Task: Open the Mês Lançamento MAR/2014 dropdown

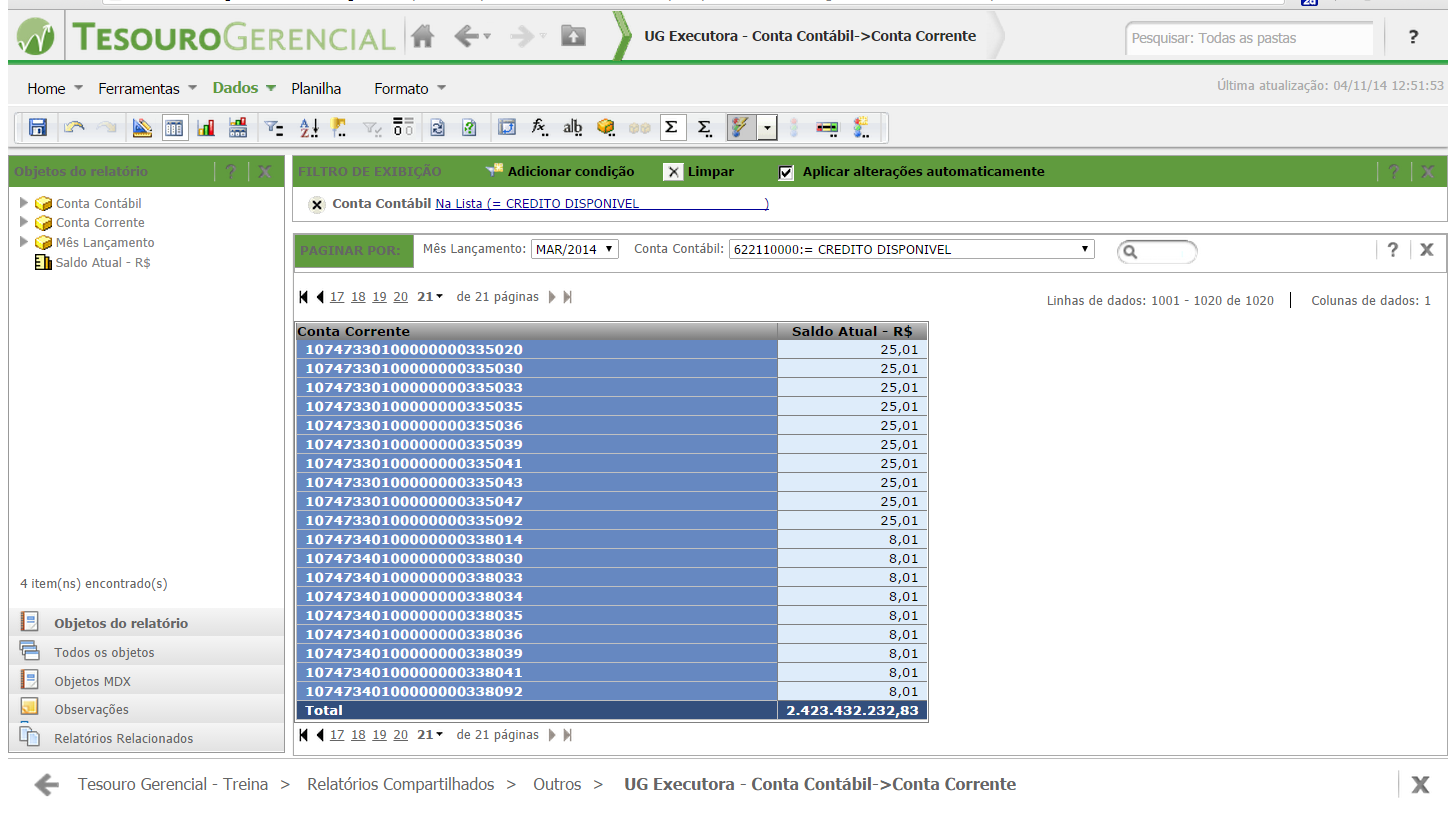Action: pyautogui.click(x=575, y=249)
